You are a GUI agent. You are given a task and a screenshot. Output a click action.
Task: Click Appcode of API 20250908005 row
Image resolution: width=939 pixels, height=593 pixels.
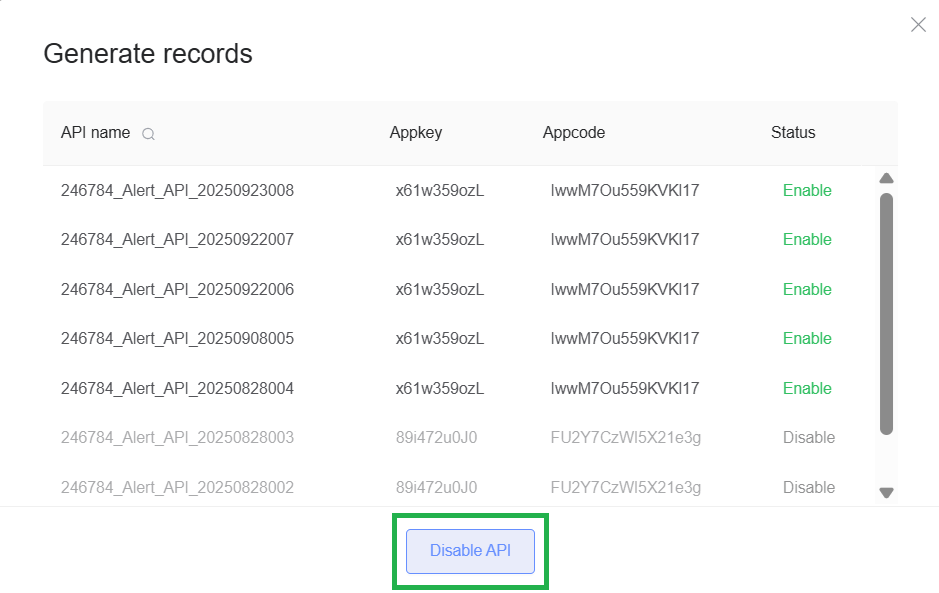click(625, 338)
